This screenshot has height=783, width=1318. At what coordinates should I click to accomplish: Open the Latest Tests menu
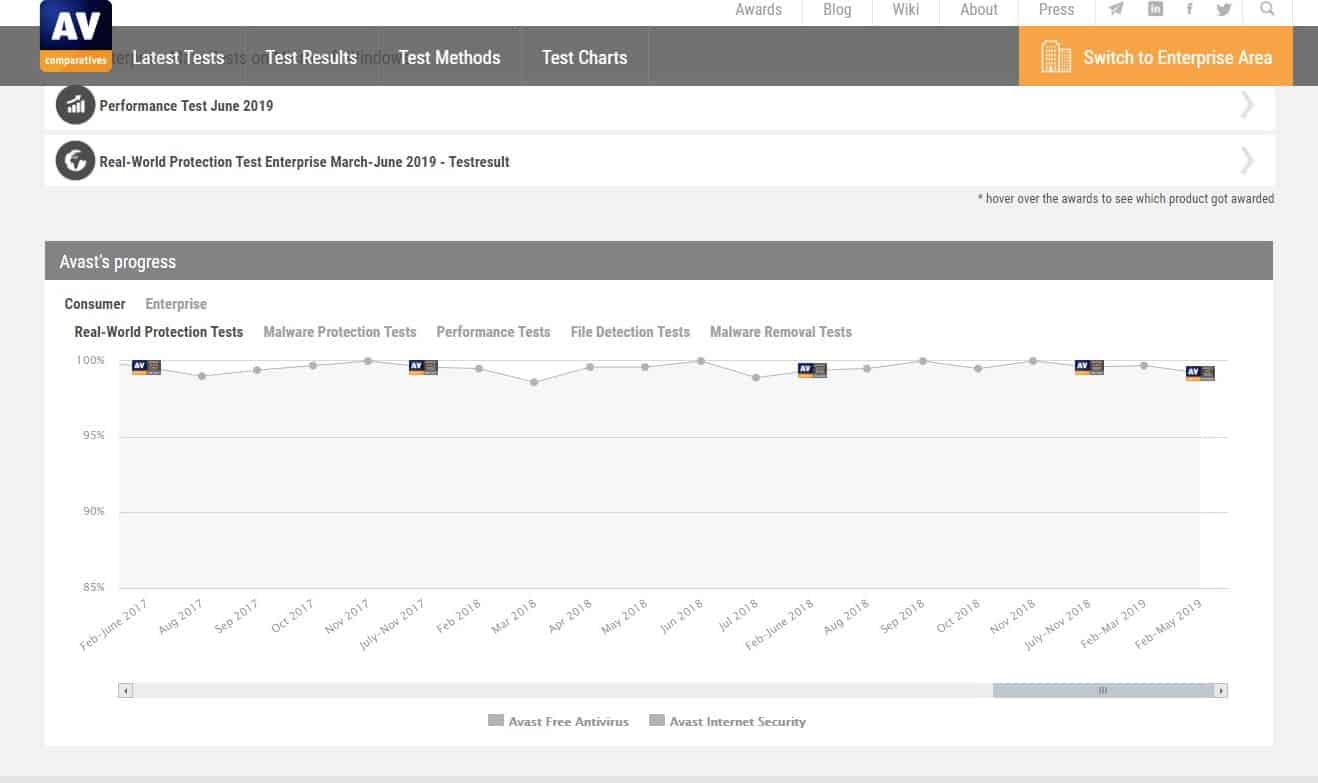(x=178, y=57)
